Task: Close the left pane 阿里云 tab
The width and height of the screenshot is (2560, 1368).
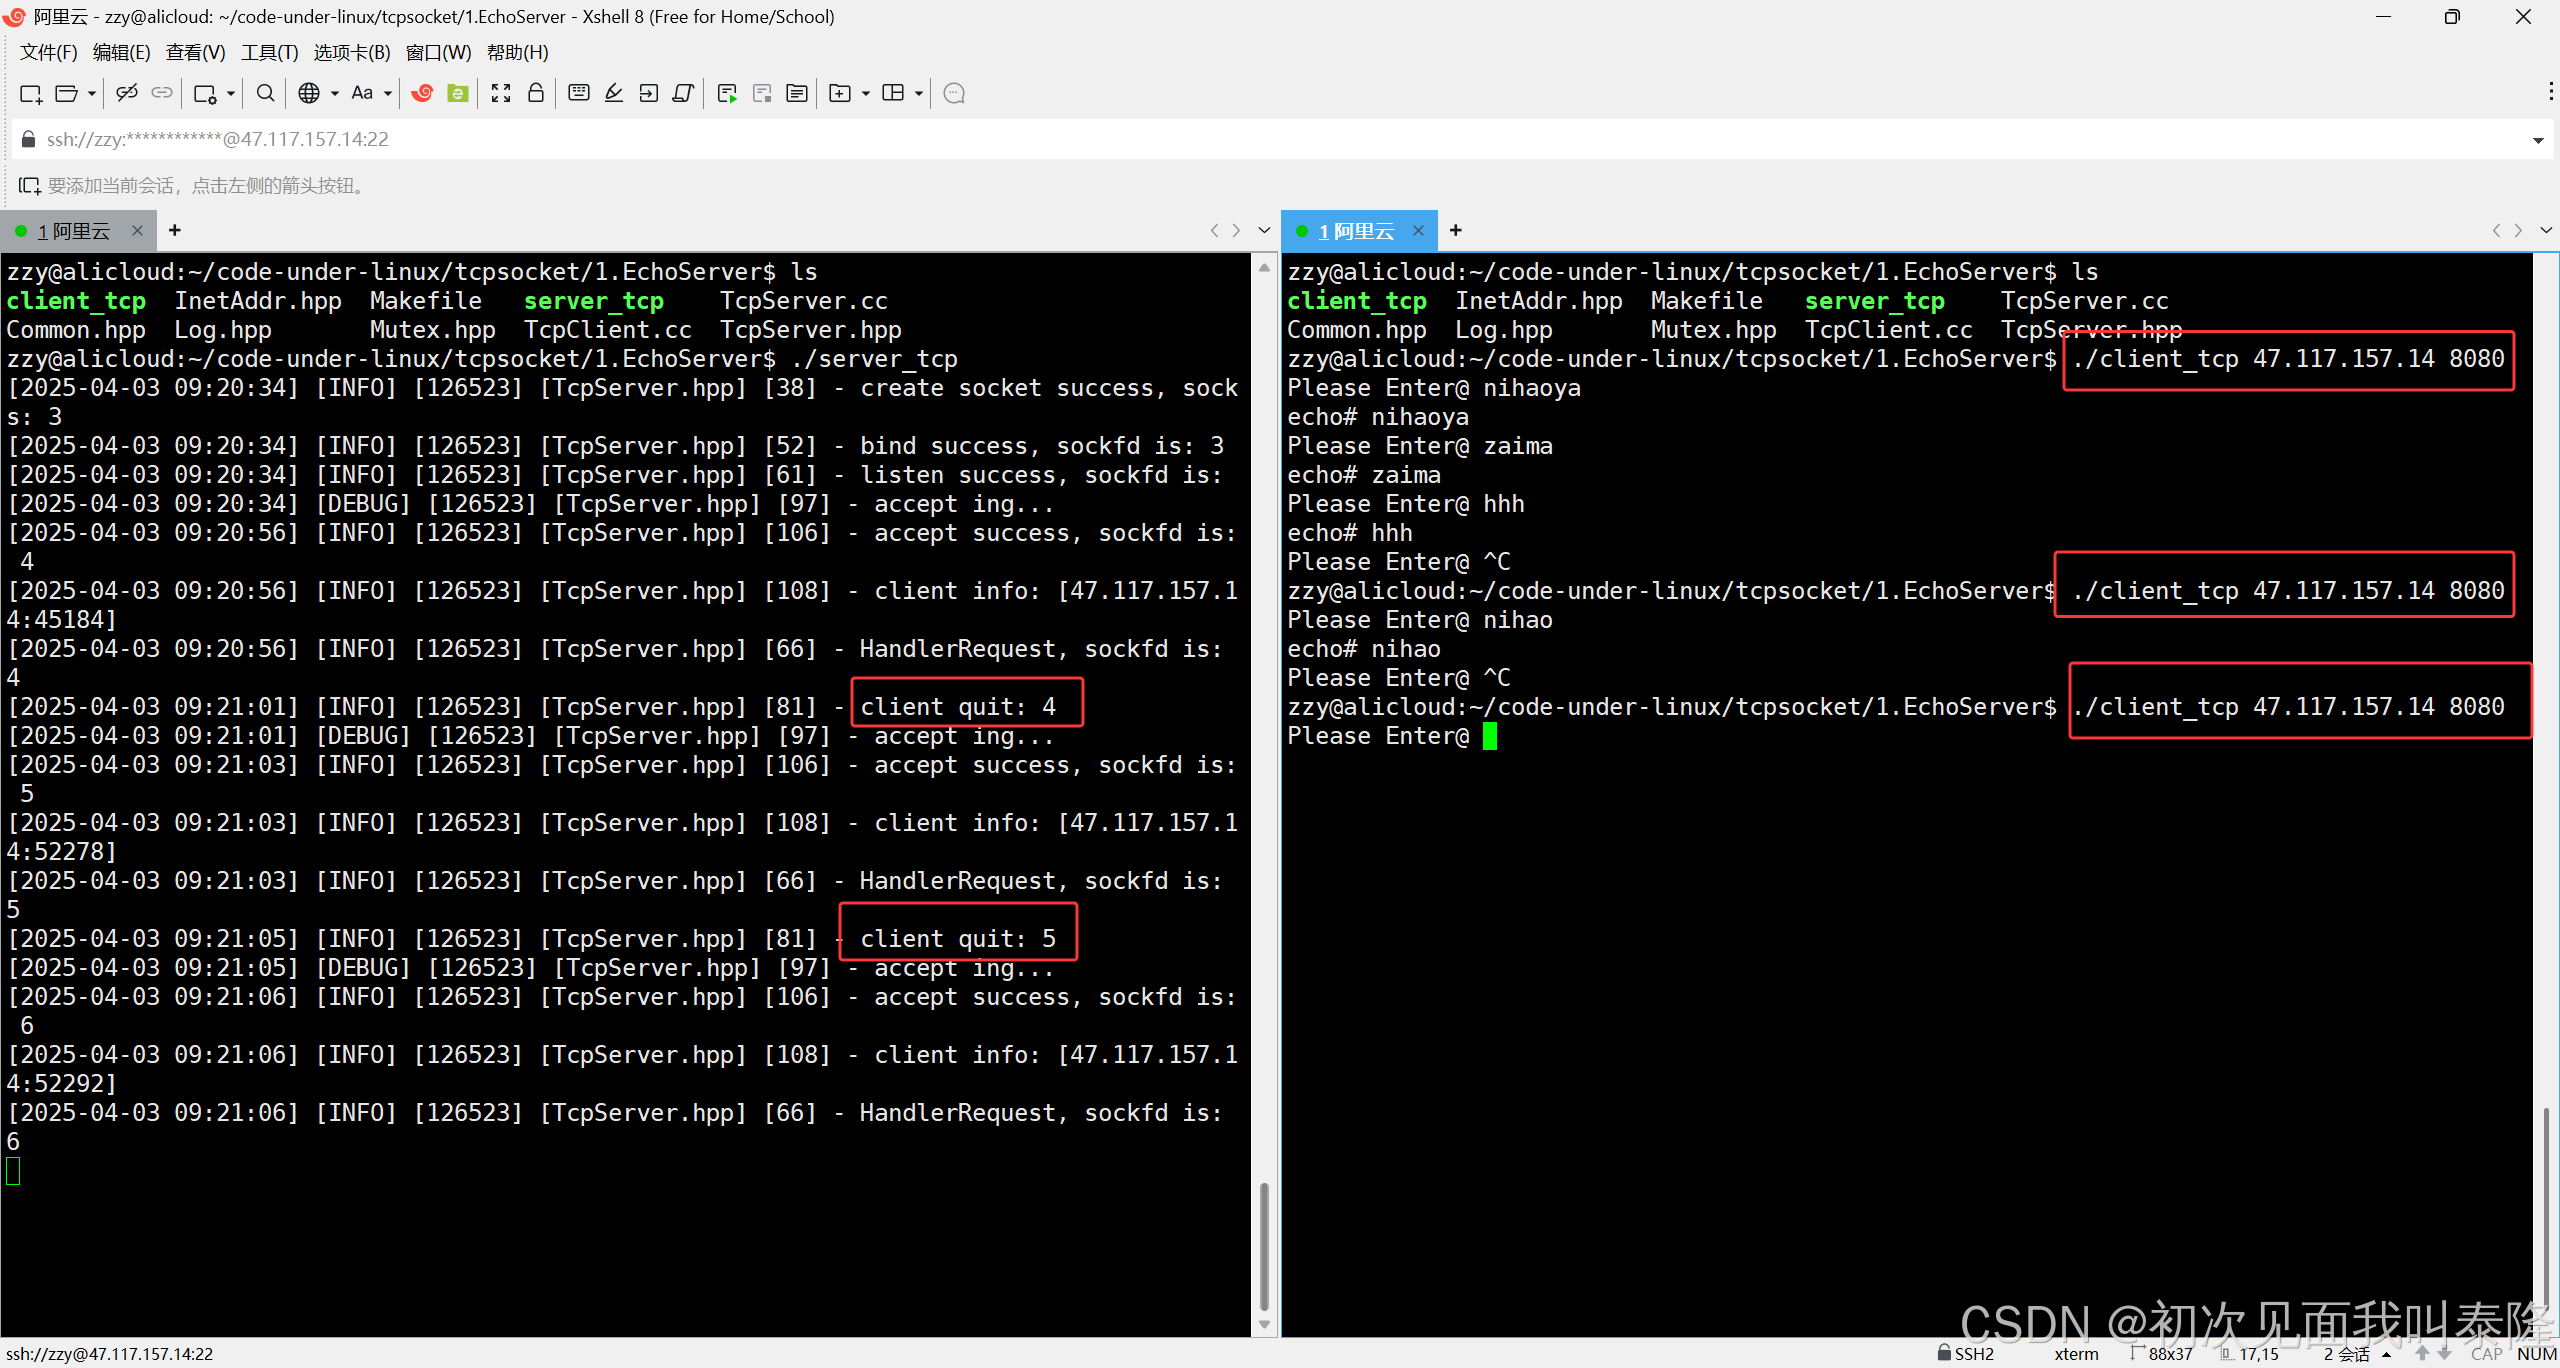Action: pyautogui.click(x=137, y=231)
